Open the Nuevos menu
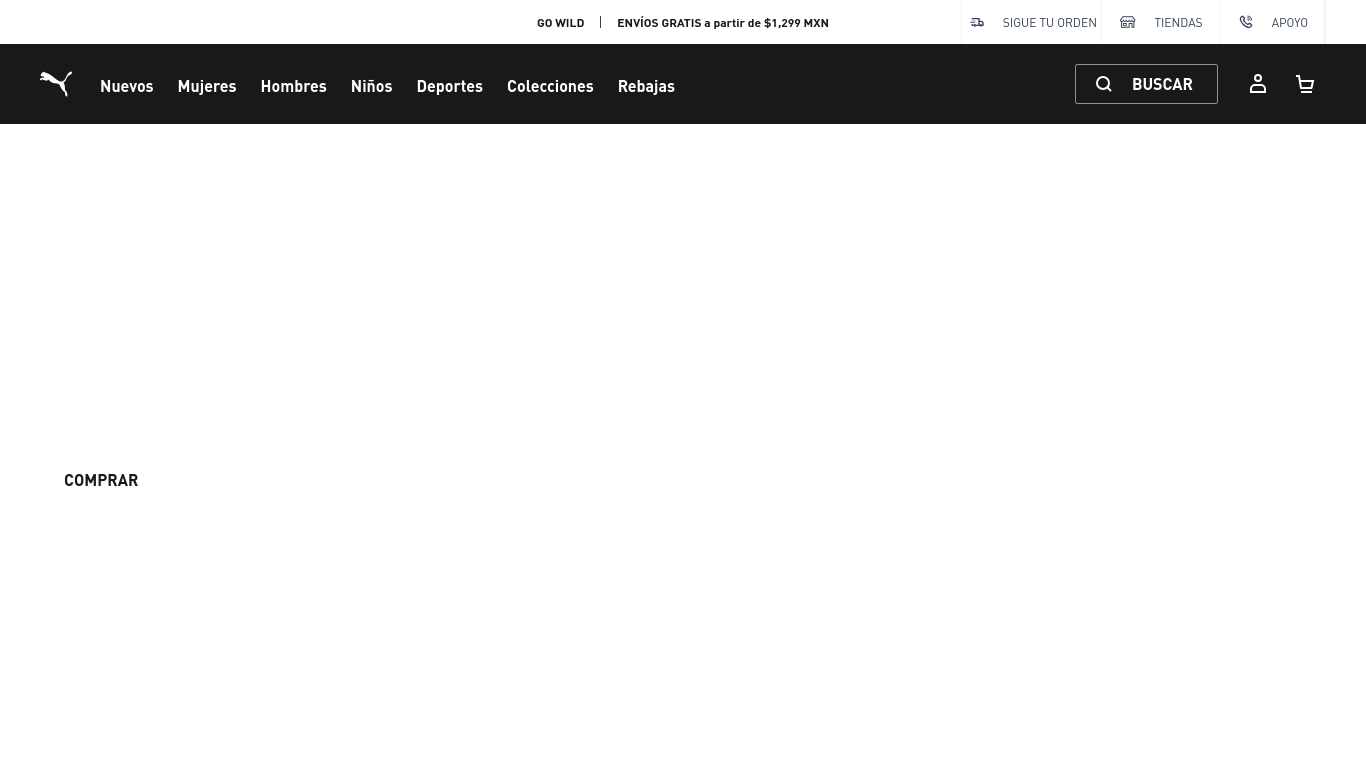1366x768 pixels. click(127, 86)
